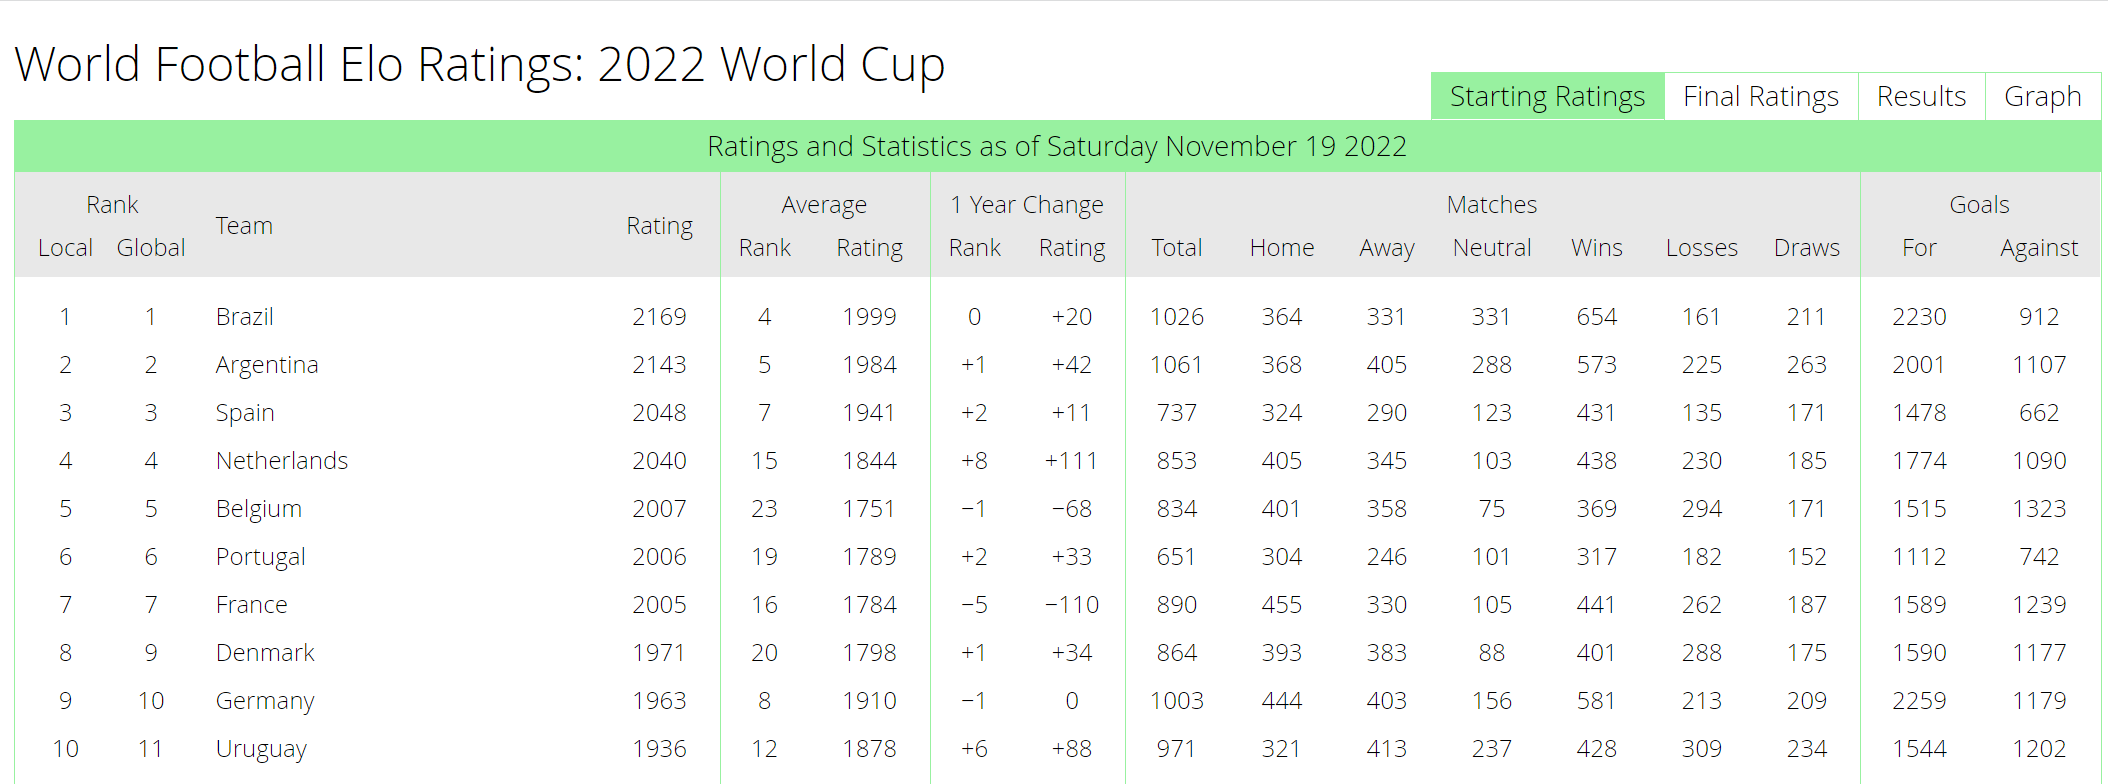Open Argentina's team page
2108x784 pixels.
(266, 364)
